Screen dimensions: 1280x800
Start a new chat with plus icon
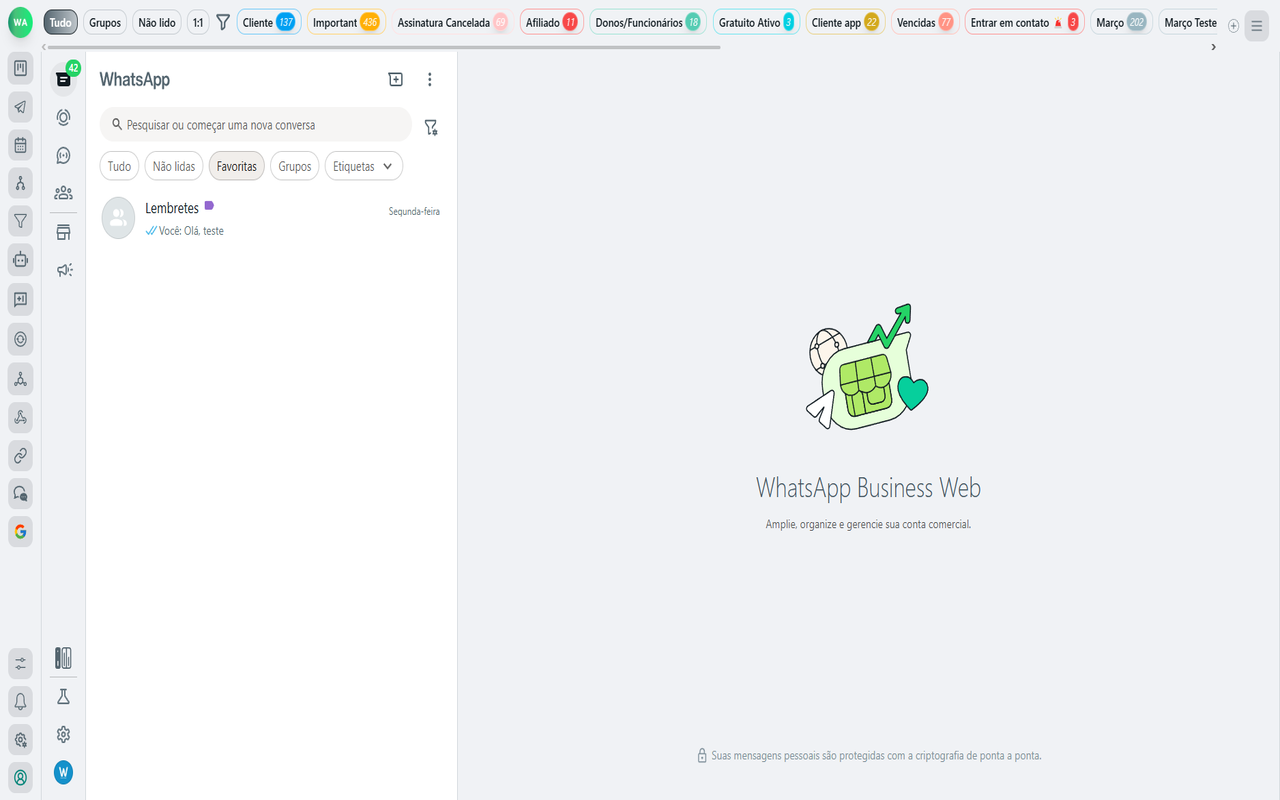click(396, 80)
